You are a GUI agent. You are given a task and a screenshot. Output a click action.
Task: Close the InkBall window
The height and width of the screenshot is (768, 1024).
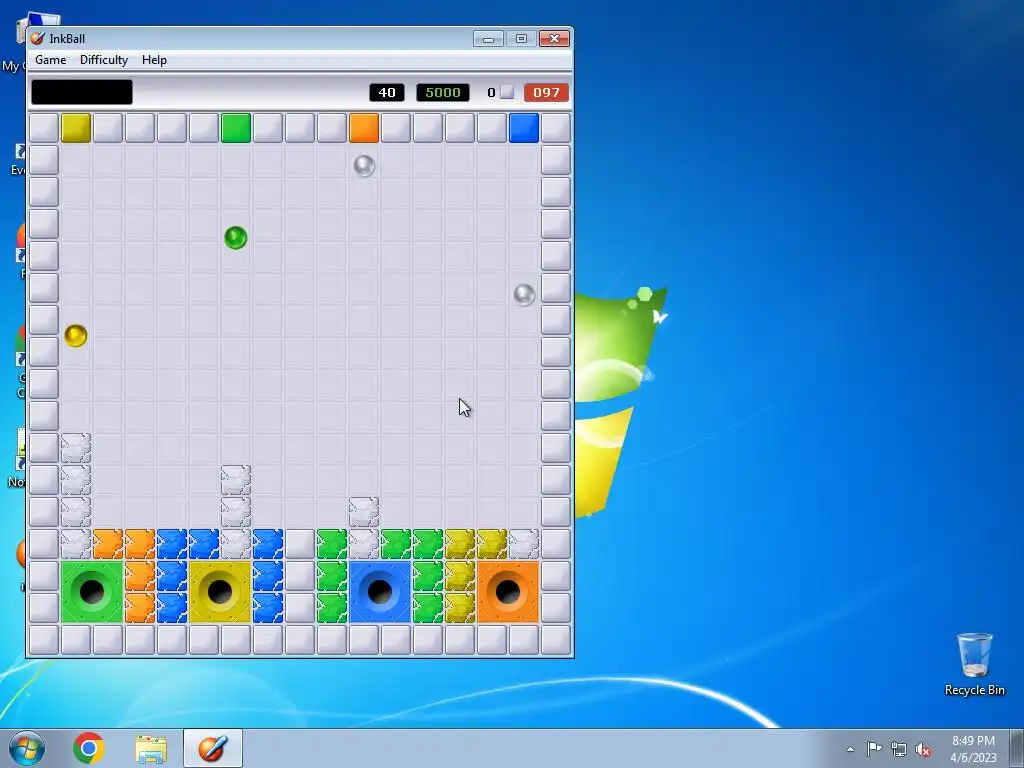pos(554,39)
